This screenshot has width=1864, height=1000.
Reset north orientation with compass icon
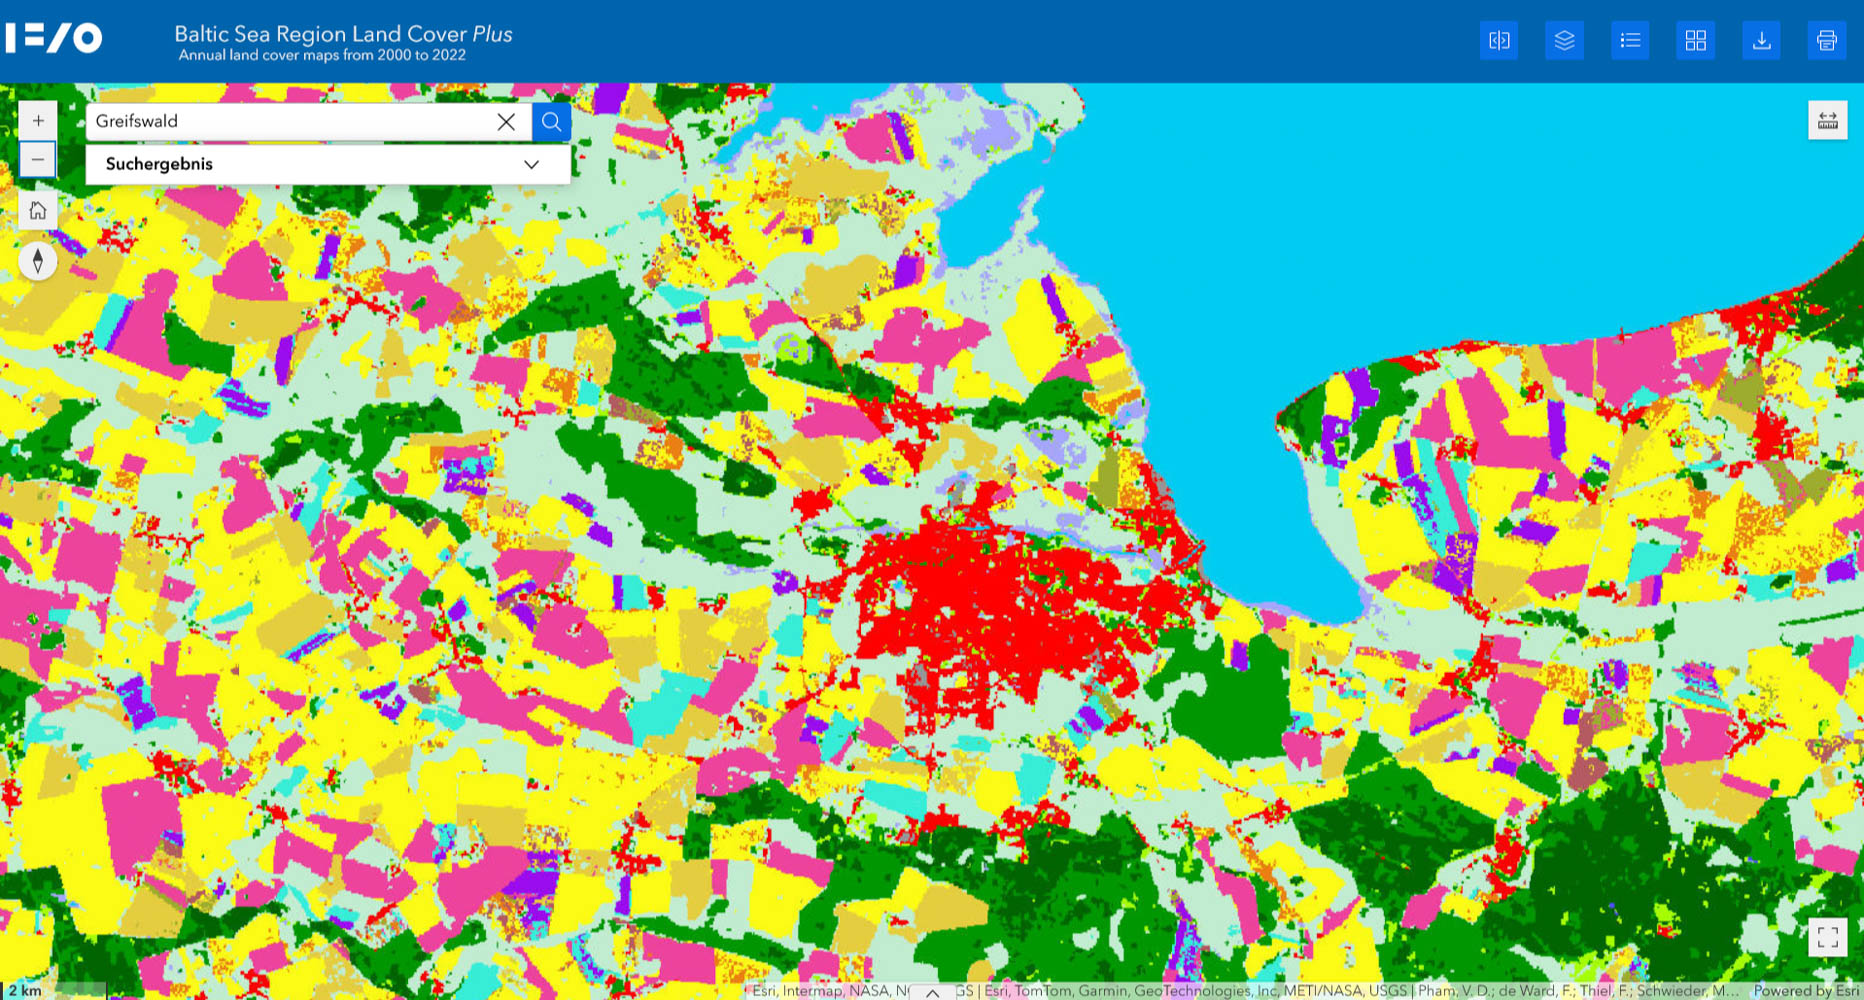tap(38, 261)
